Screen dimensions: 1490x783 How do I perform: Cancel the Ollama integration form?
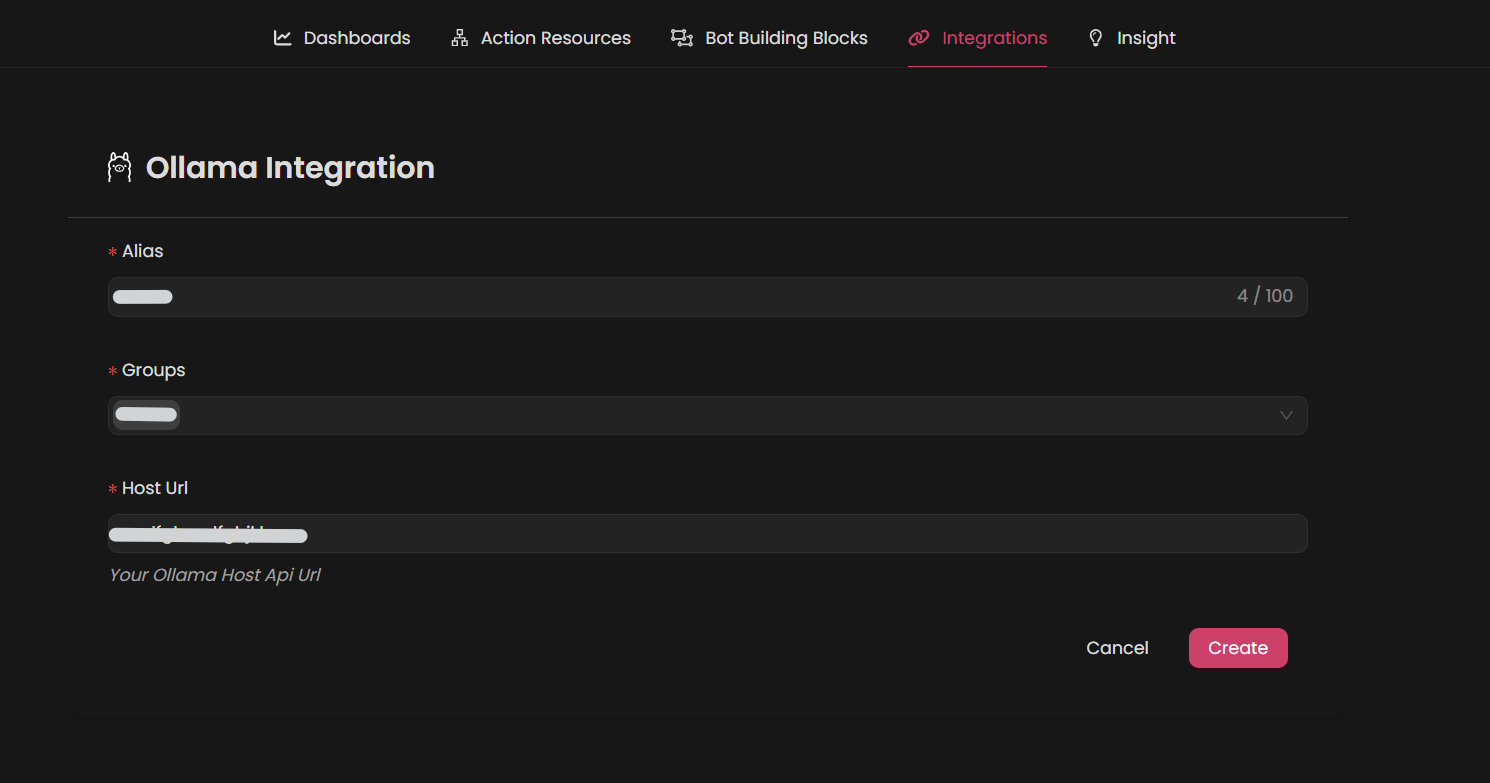(1117, 648)
